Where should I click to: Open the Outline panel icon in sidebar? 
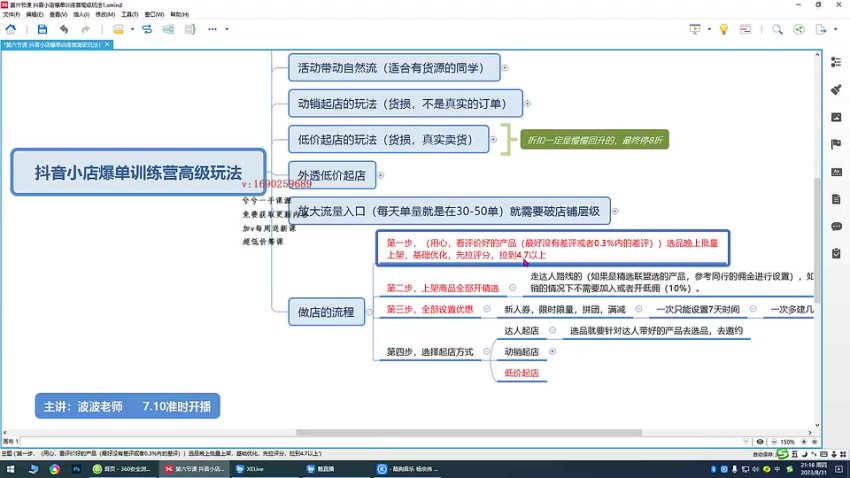pos(836,63)
